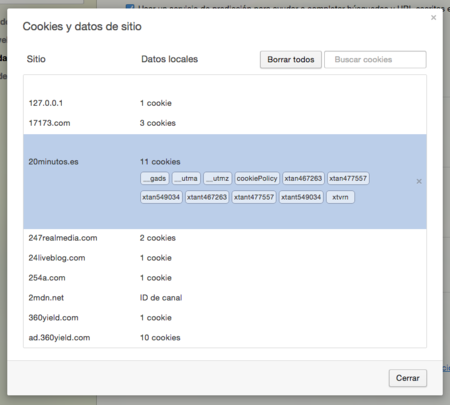Click the Borrar todos button
Viewport: 450px width, 405px height.
pos(291,60)
